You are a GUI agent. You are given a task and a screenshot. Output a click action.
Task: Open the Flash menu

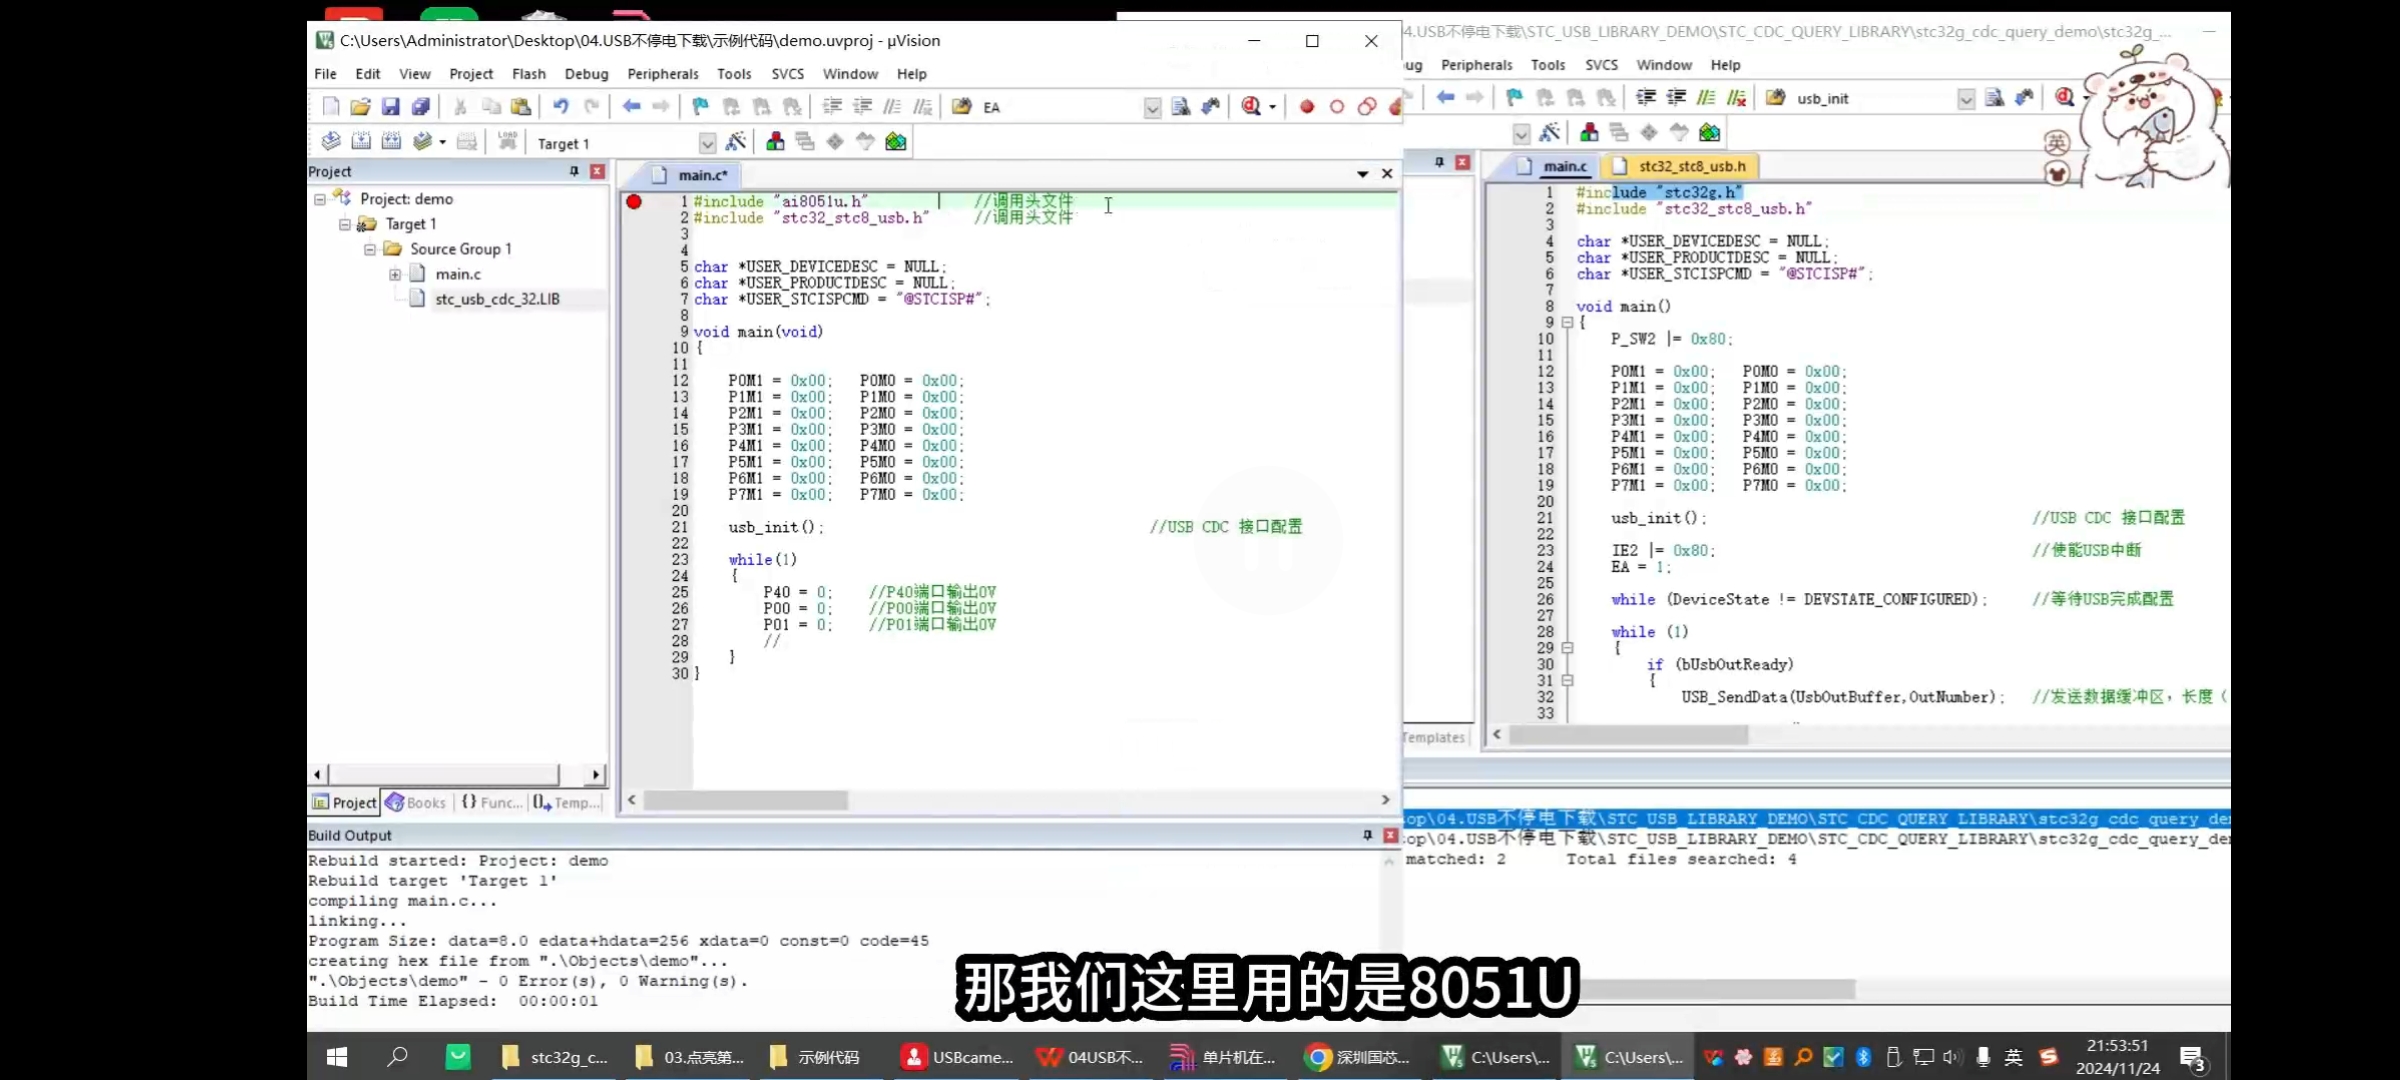529,74
